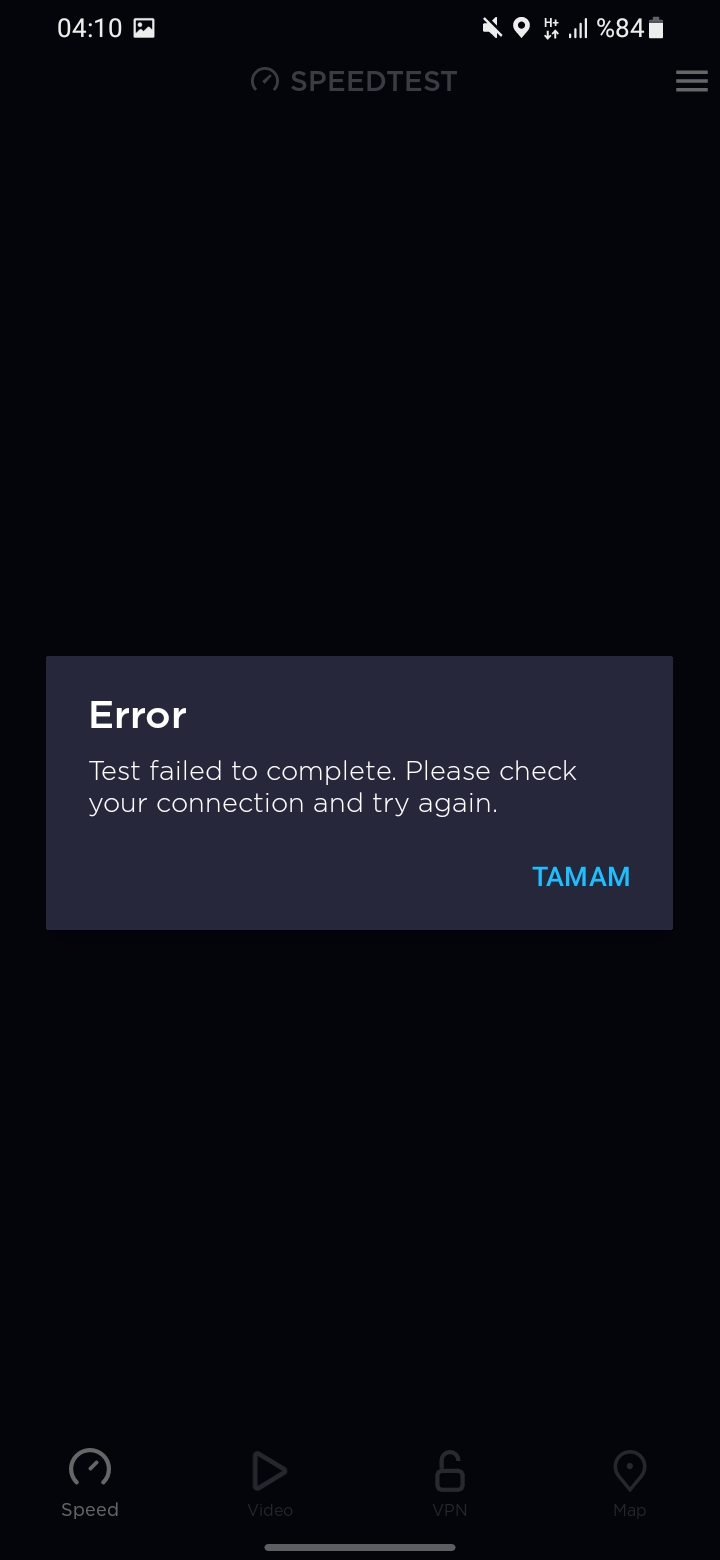Open the Video play icon
This screenshot has width=720, height=1560.
(x=270, y=1471)
